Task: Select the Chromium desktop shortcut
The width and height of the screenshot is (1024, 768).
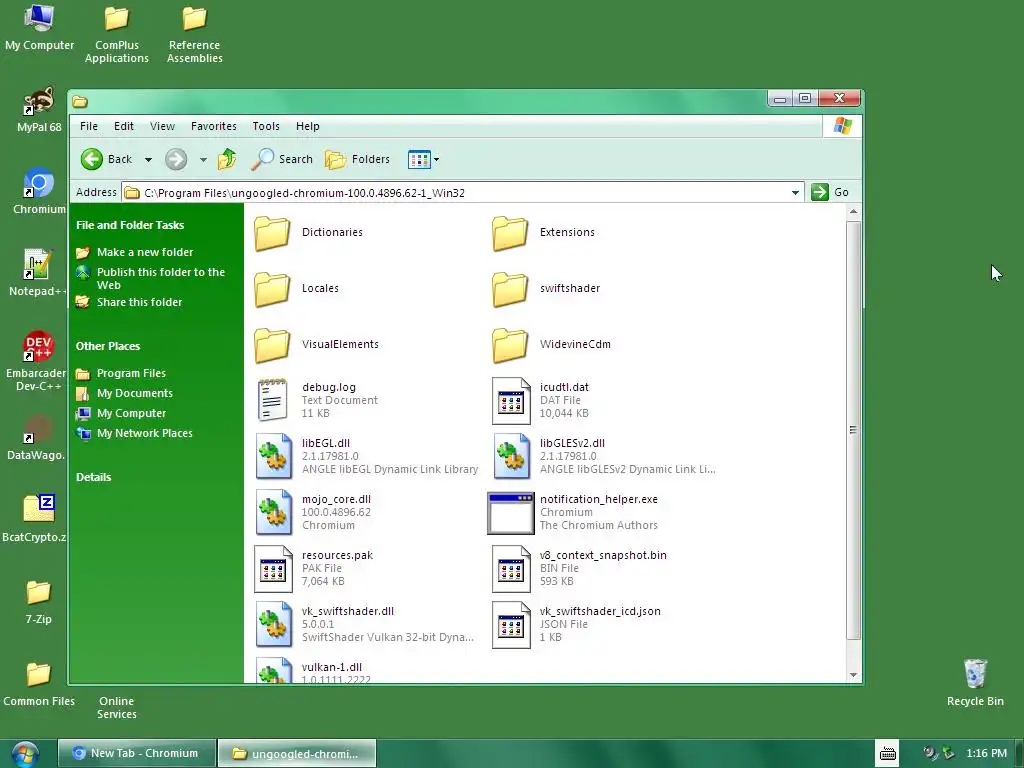Action: 39,191
